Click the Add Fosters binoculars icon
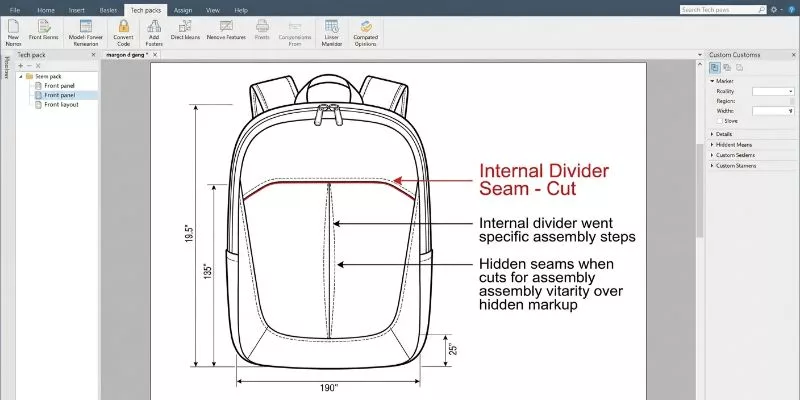 pyautogui.click(x=154, y=26)
